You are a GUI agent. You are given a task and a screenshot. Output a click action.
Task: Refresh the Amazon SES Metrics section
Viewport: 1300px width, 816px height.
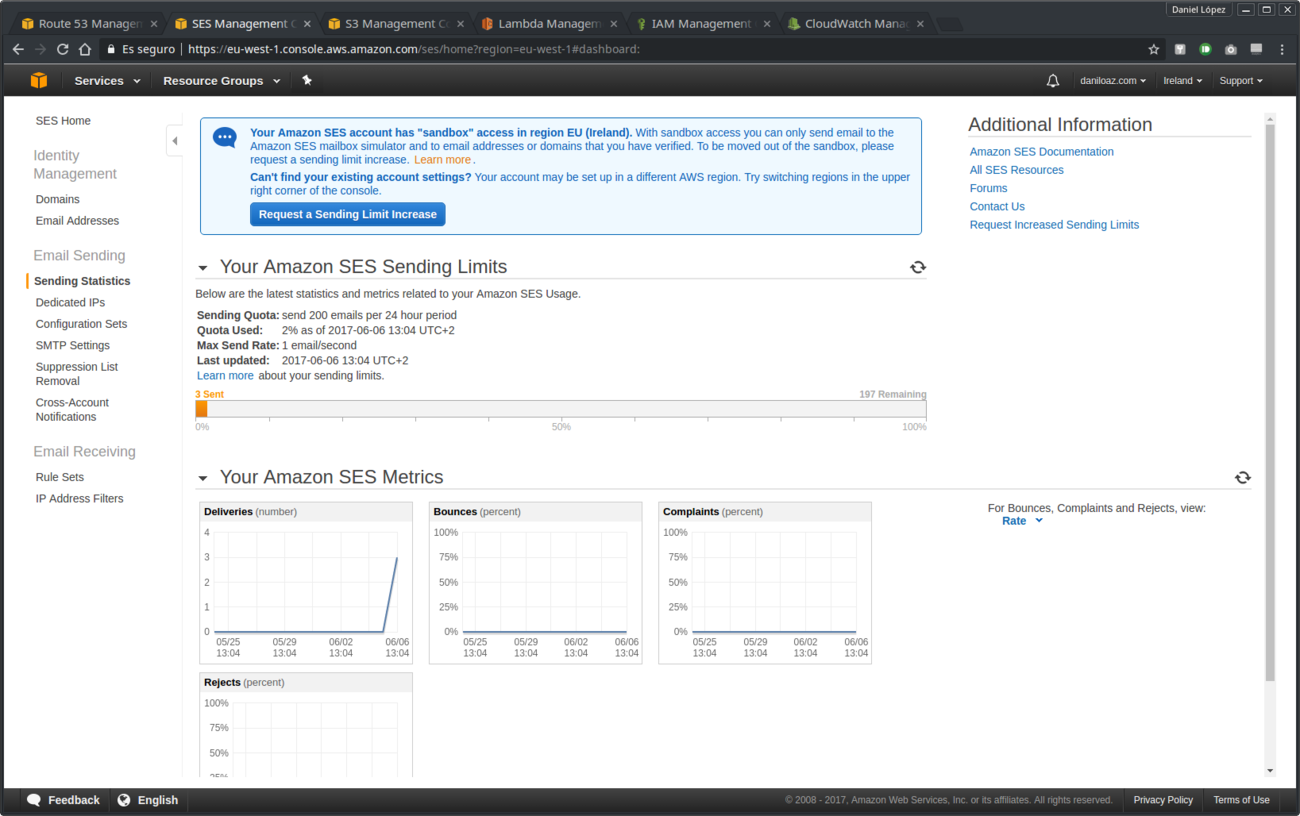pos(1243,477)
